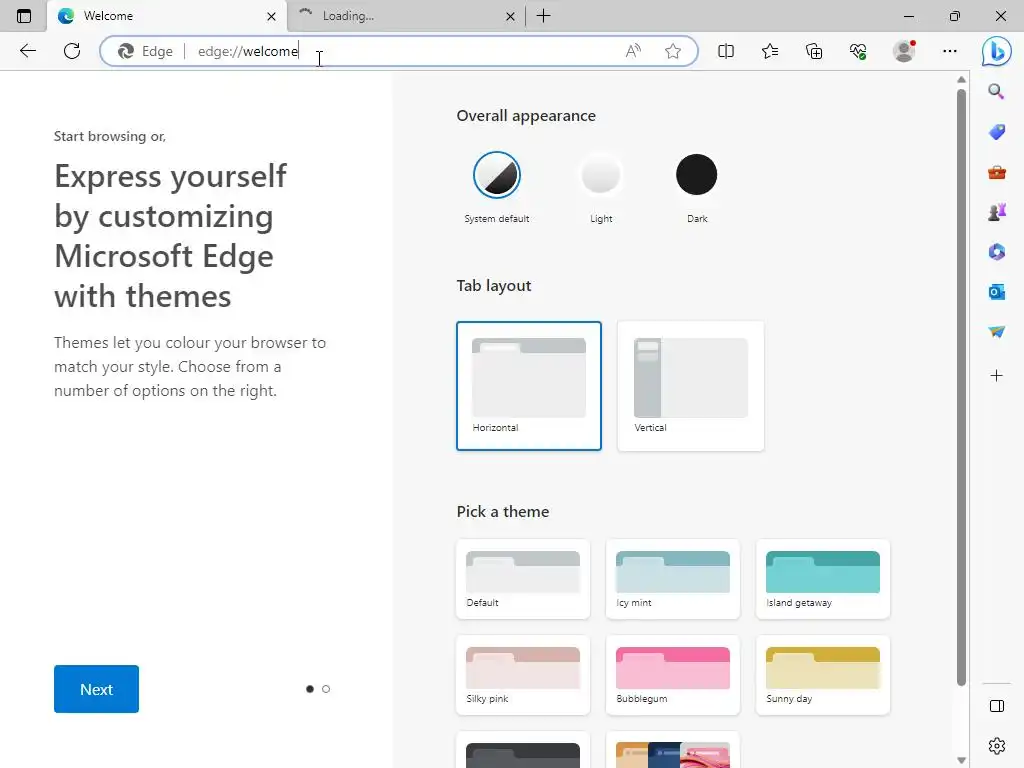The image size is (1024, 768).
Task: Go back with the back arrow
Action: coord(27,51)
